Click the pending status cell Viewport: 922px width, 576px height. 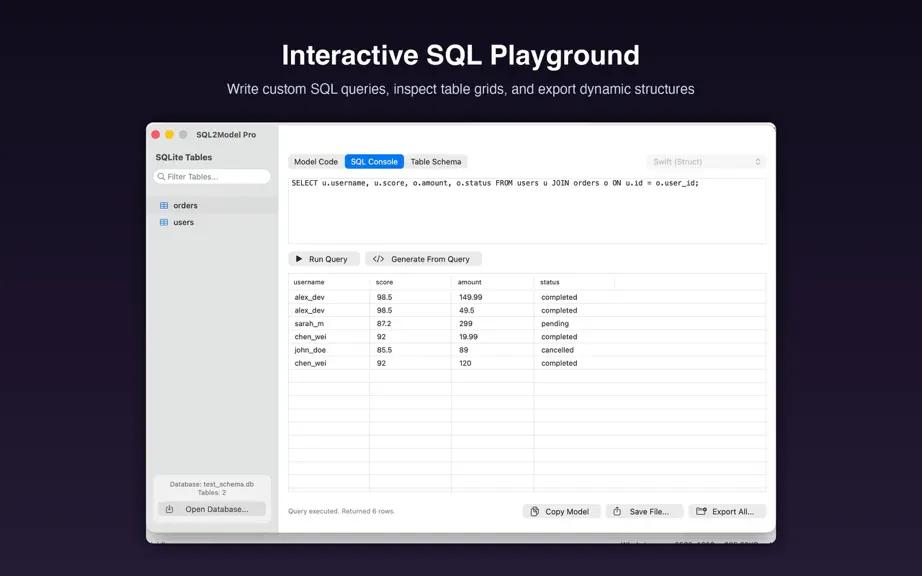coord(574,324)
